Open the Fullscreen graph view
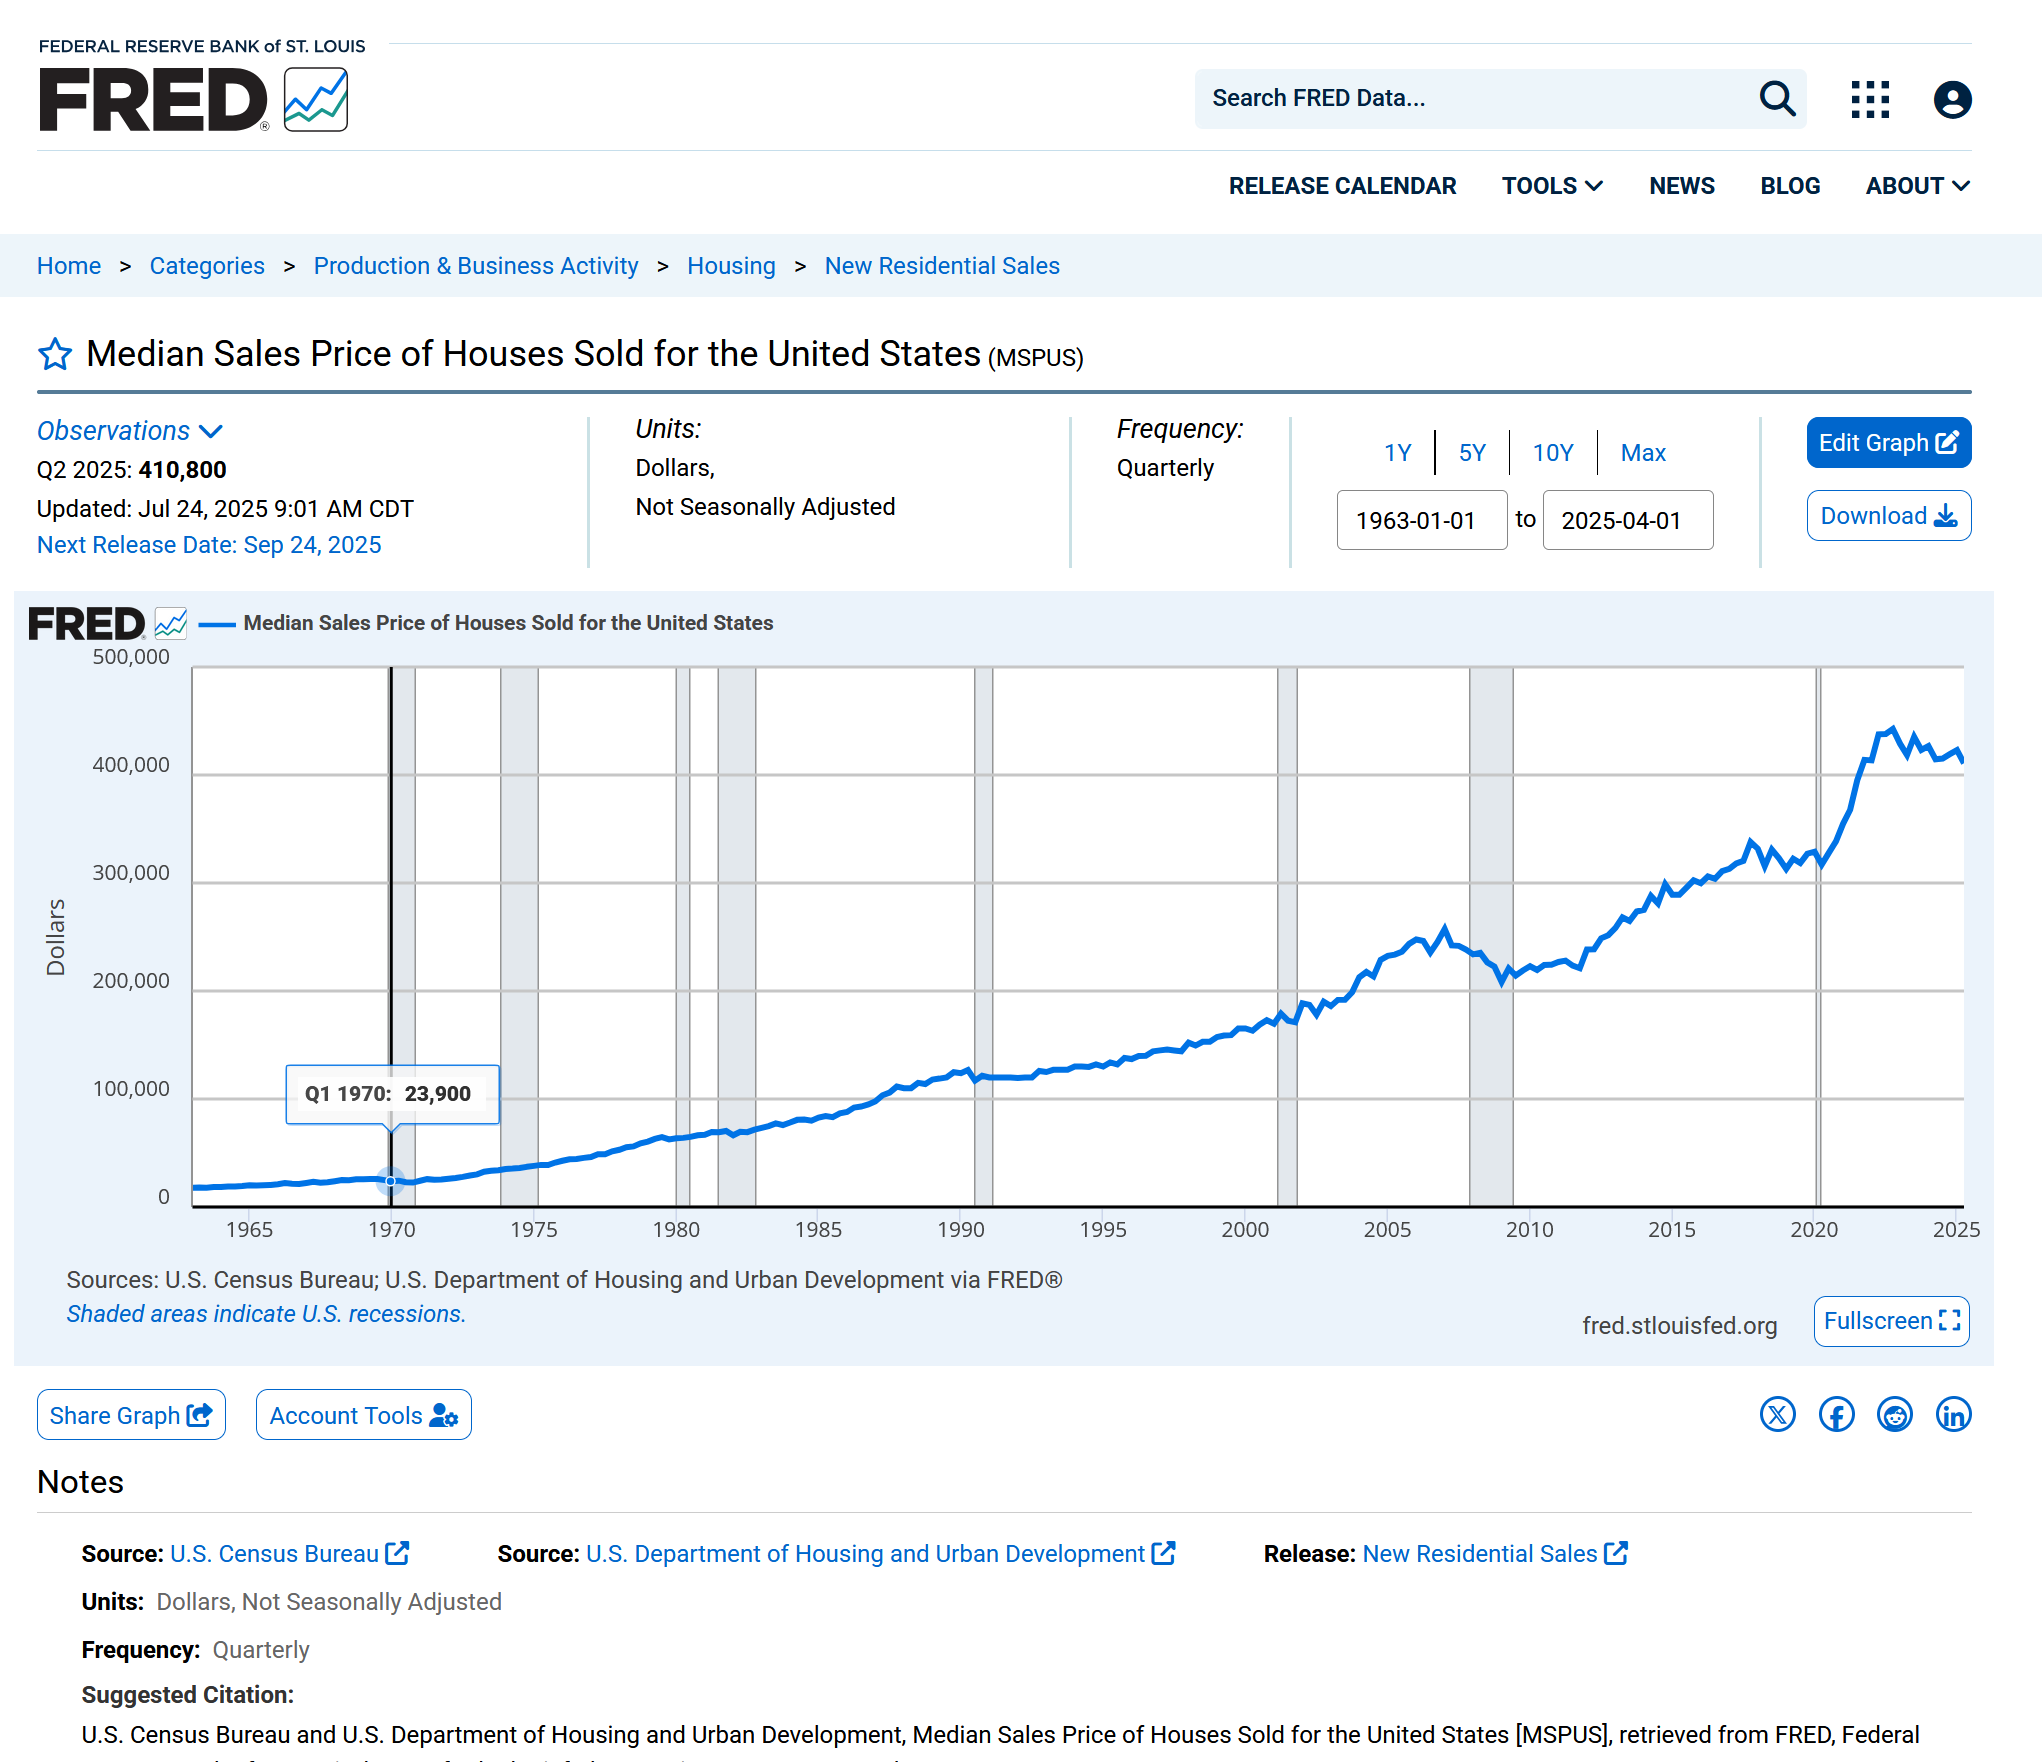The image size is (2042, 1762). 1890,1321
